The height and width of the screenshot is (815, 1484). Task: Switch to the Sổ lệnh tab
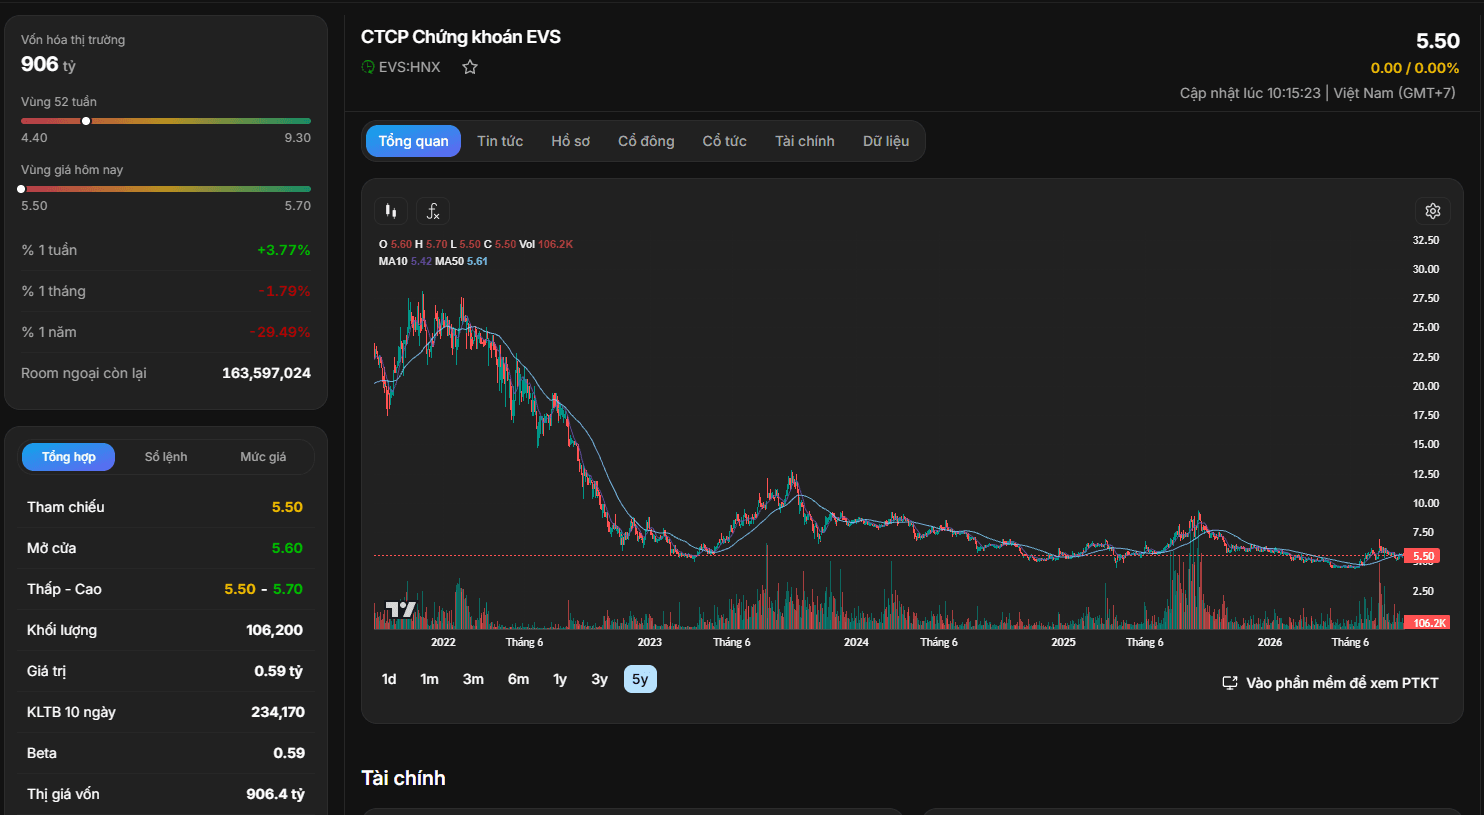click(x=166, y=457)
